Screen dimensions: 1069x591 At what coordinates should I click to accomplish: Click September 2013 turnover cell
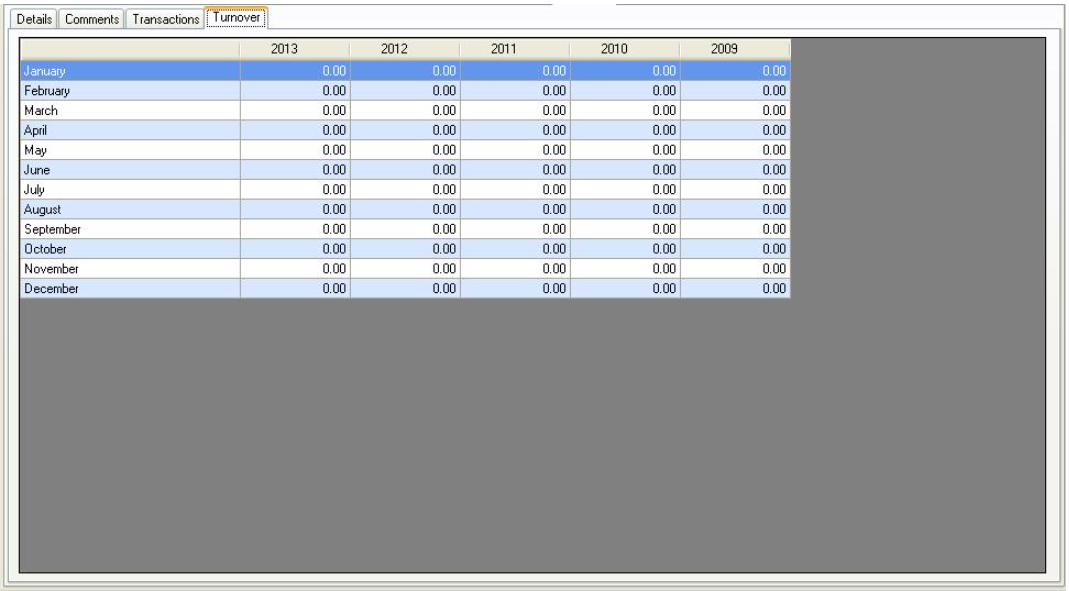[295, 229]
